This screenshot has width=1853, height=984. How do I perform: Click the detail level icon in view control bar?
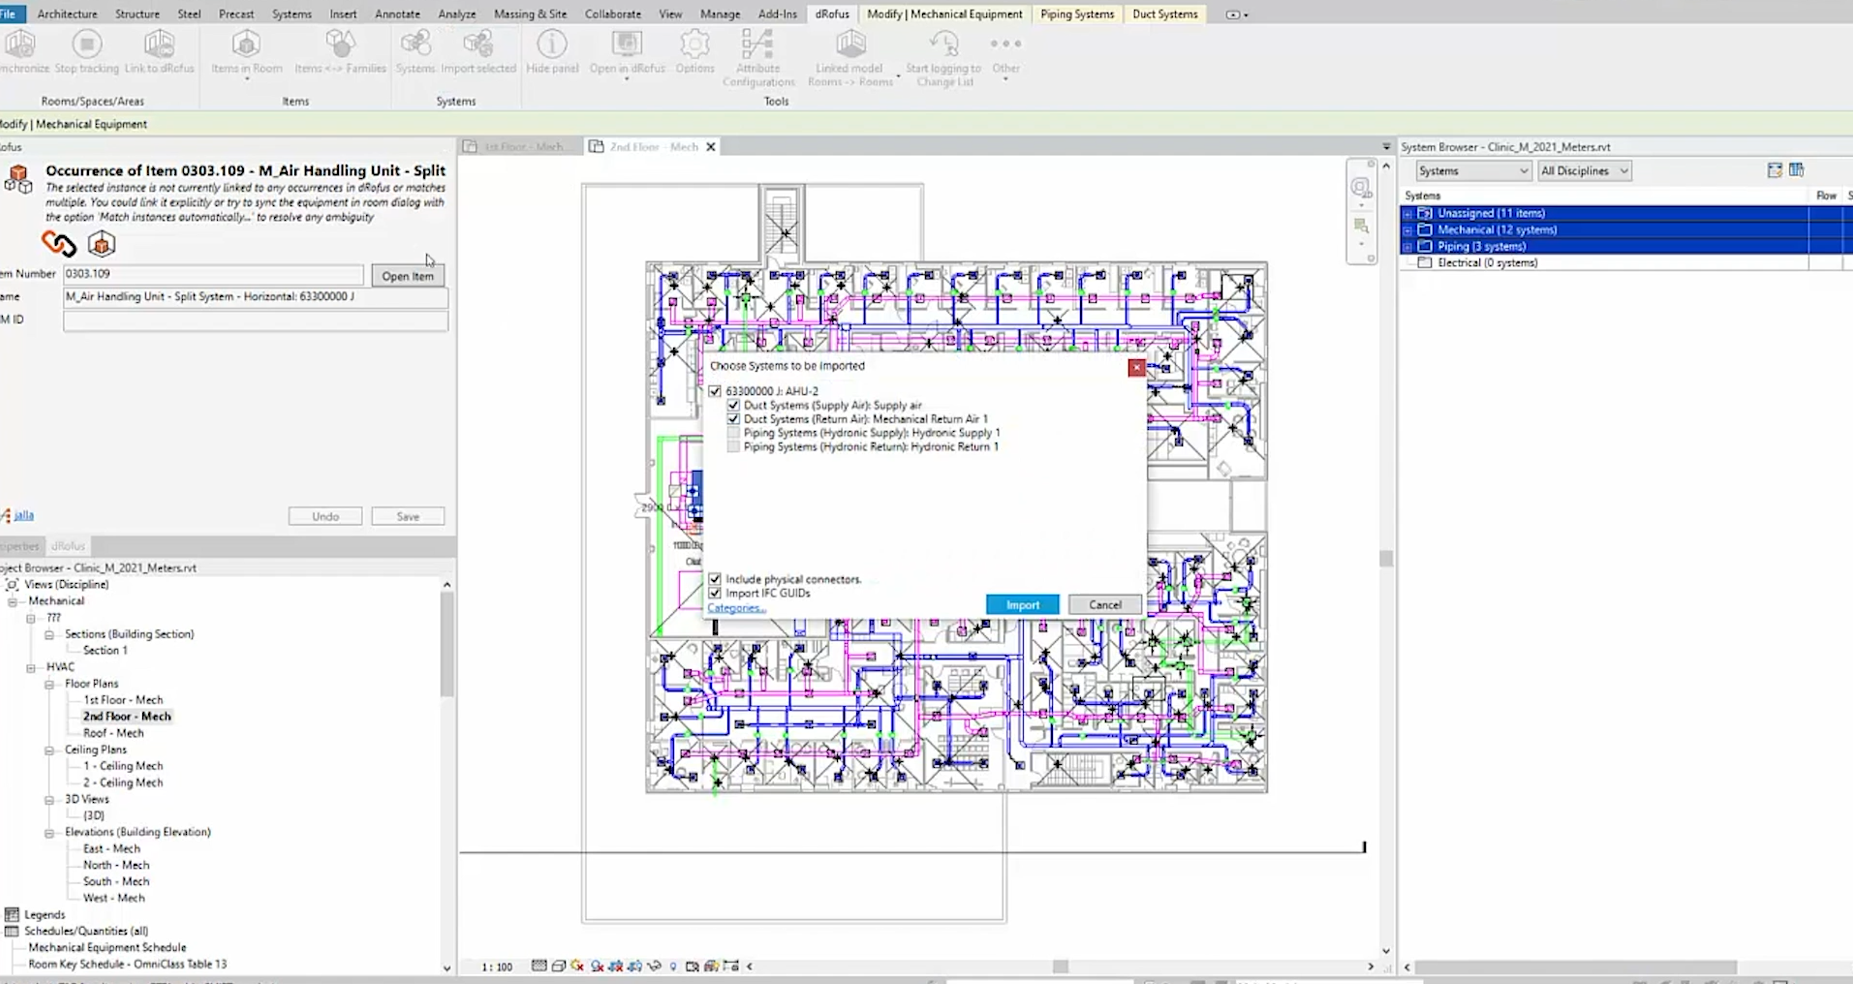(539, 966)
